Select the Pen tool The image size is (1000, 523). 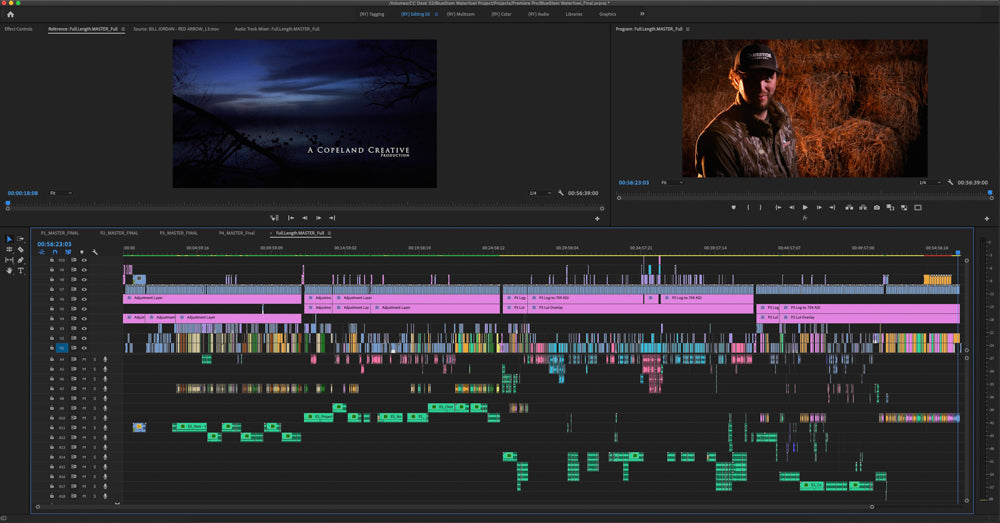[20, 260]
